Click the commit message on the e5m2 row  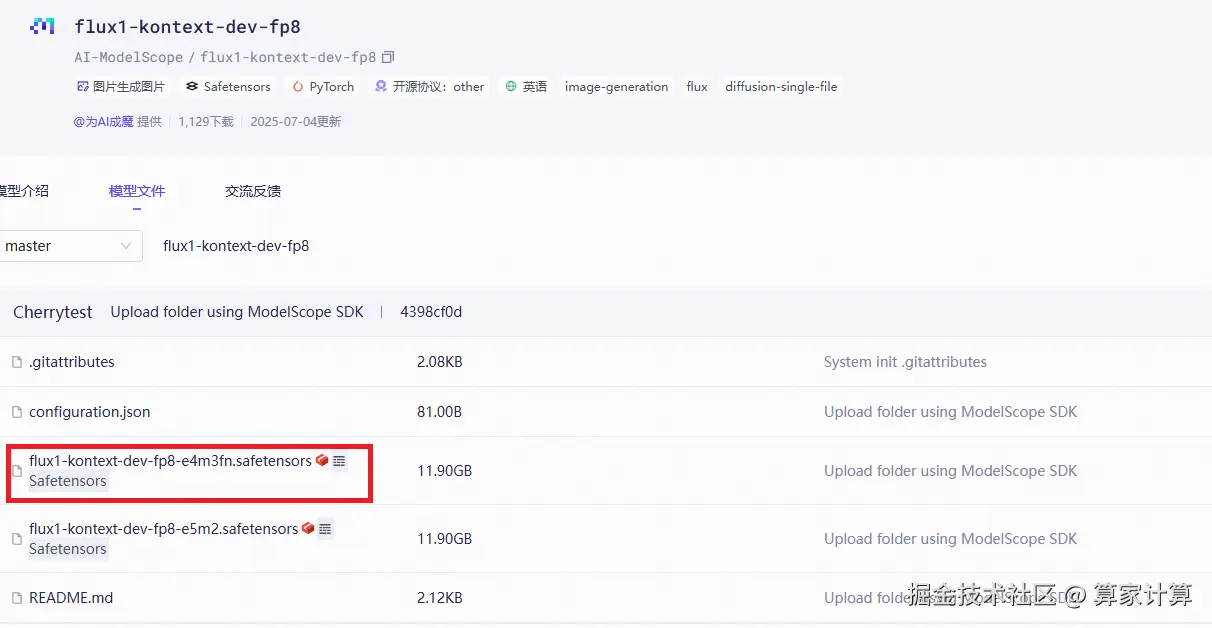[950, 539]
